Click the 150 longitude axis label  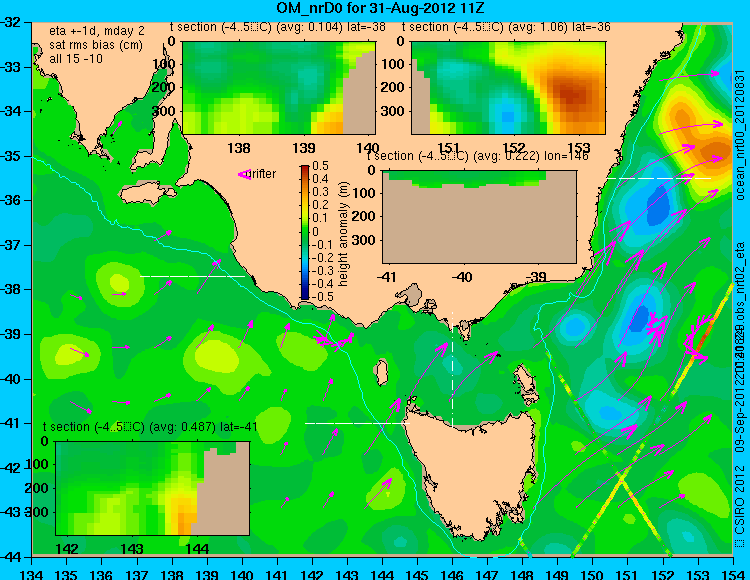click(x=593, y=574)
